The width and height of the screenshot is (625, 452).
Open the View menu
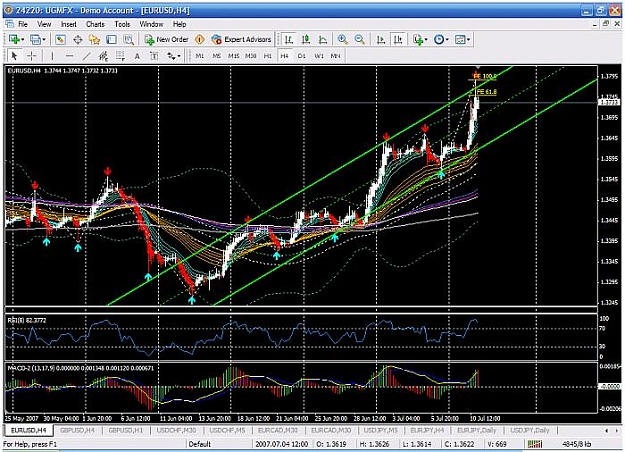coord(44,24)
